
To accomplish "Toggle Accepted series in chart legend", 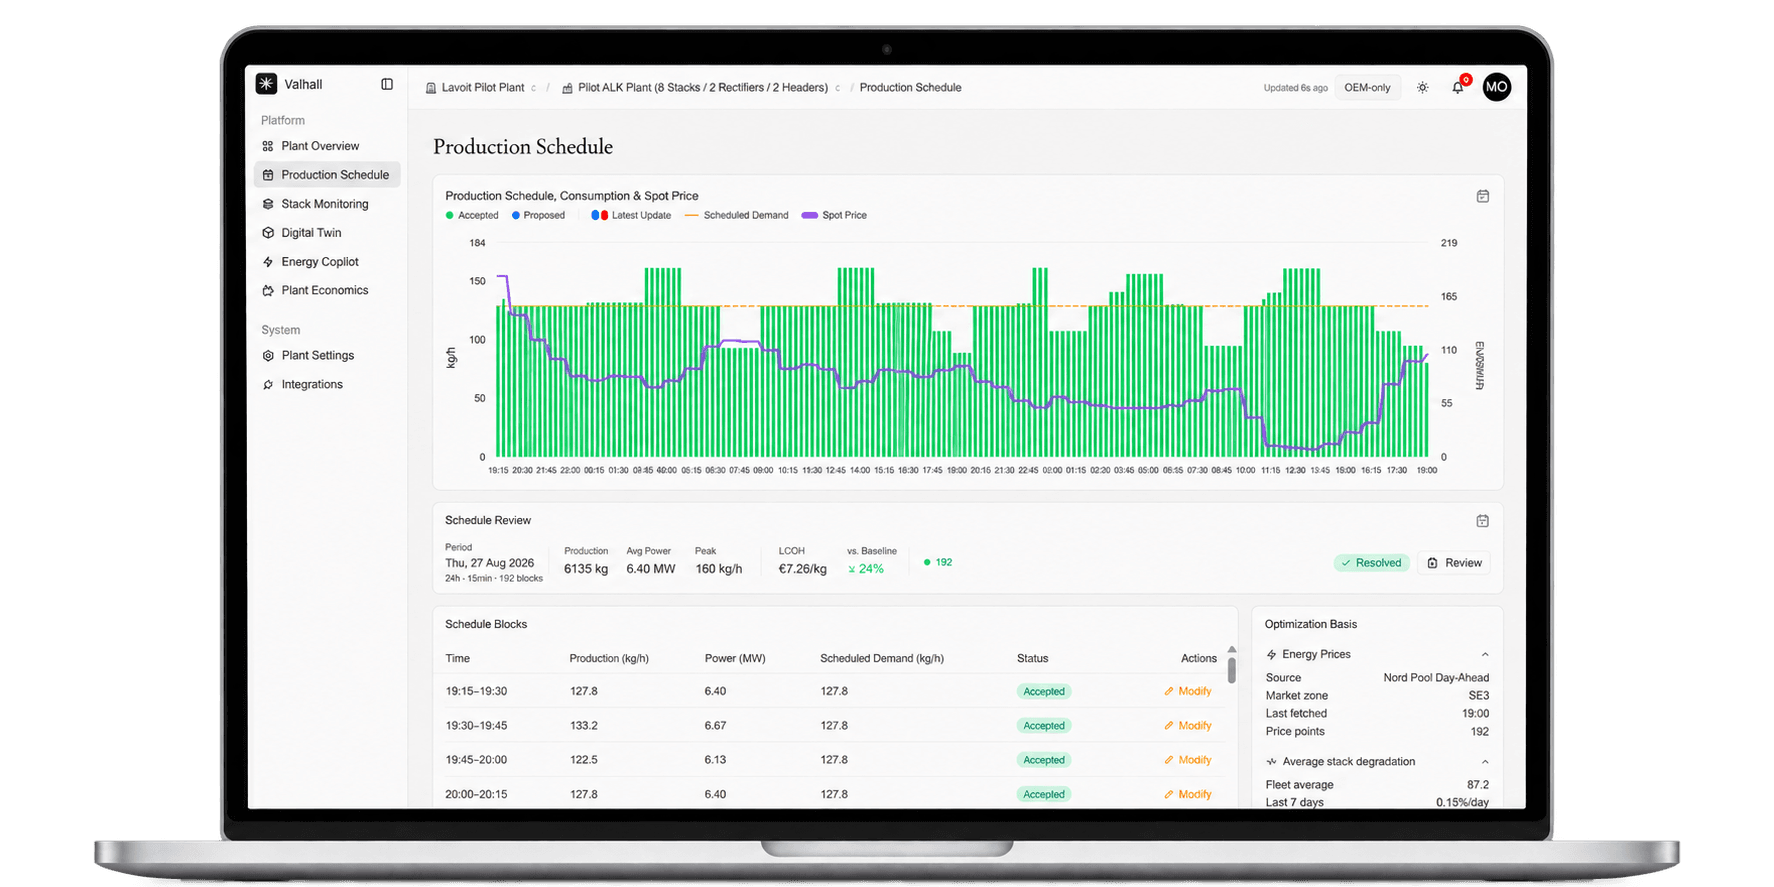I will tap(472, 216).
